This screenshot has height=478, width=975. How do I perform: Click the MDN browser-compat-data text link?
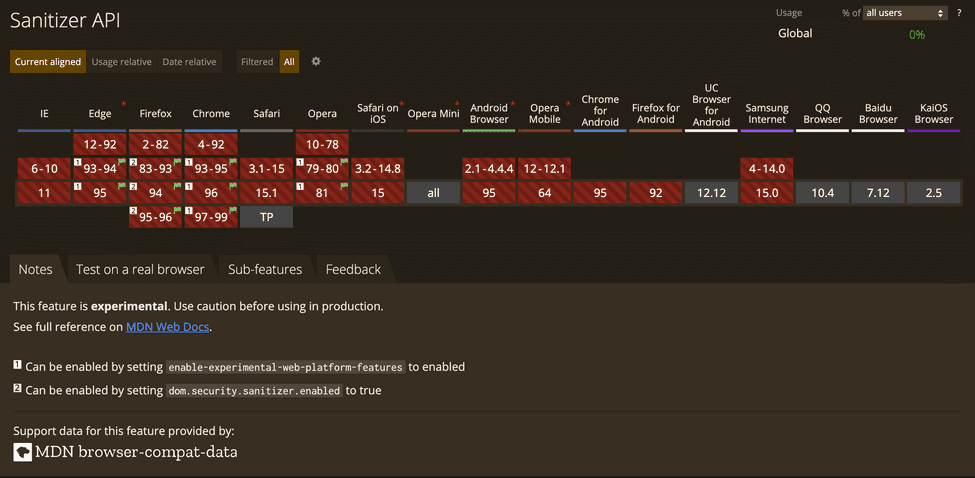pos(136,452)
